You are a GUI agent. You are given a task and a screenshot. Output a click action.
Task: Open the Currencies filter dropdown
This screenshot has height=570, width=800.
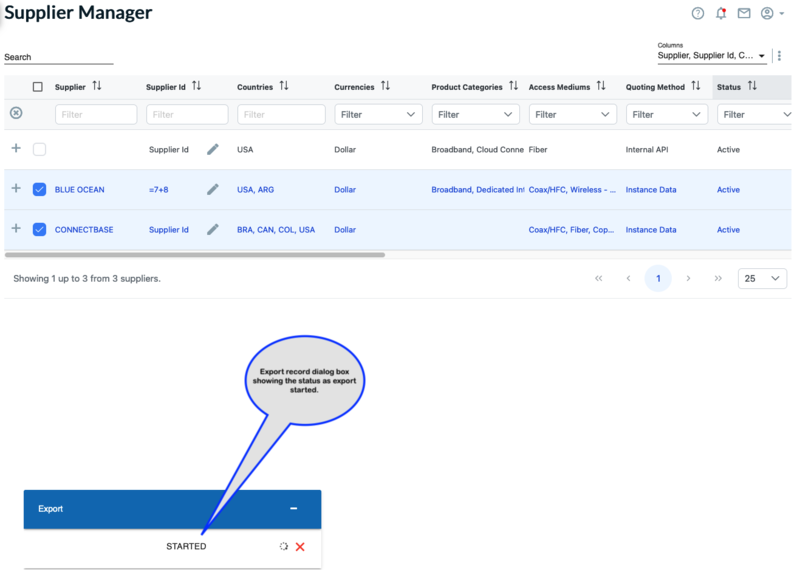pyautogui.click(x=378, y=115)
